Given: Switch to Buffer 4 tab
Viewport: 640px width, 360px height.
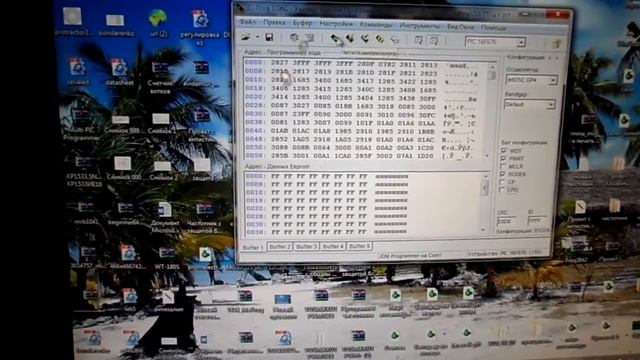Looking at the screenshot, I should pyautogui.click(x=333, y=247).
